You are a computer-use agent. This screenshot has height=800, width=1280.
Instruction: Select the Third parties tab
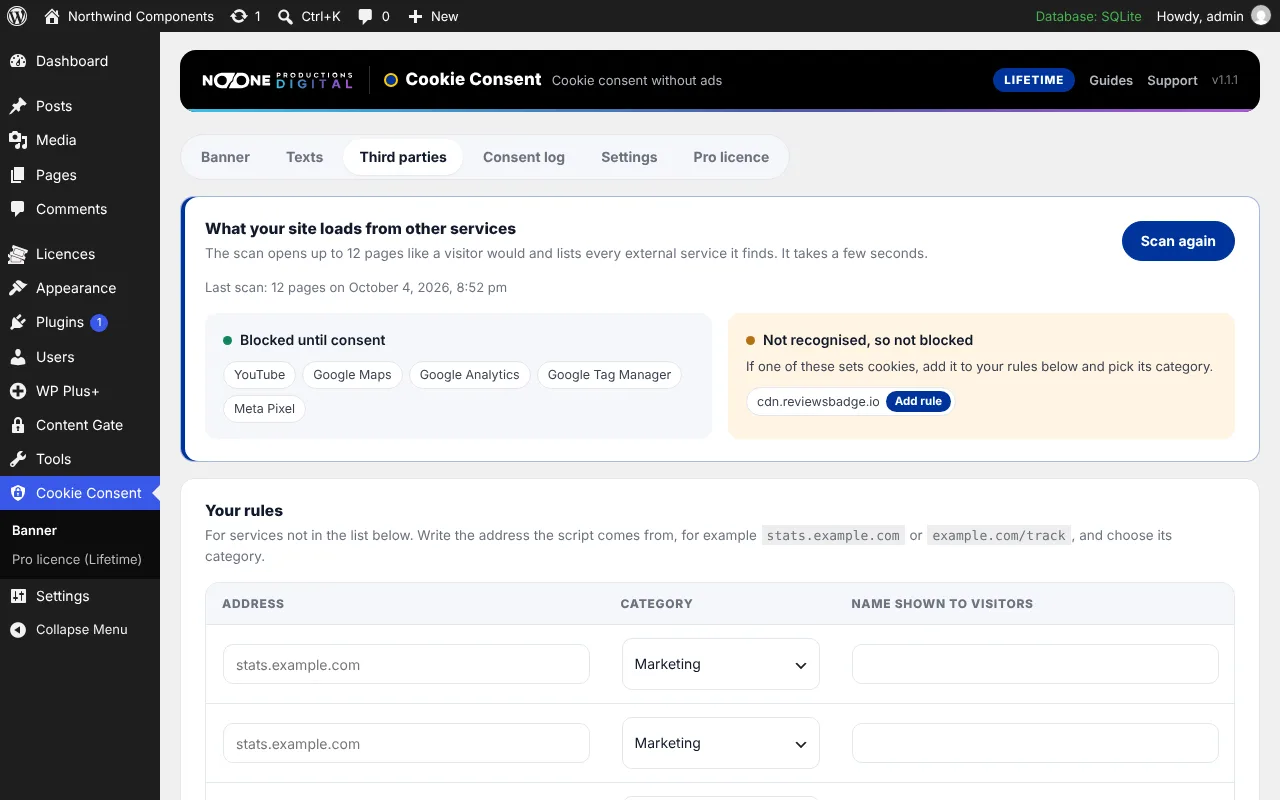pyautogui.click(x=403, y=157)
